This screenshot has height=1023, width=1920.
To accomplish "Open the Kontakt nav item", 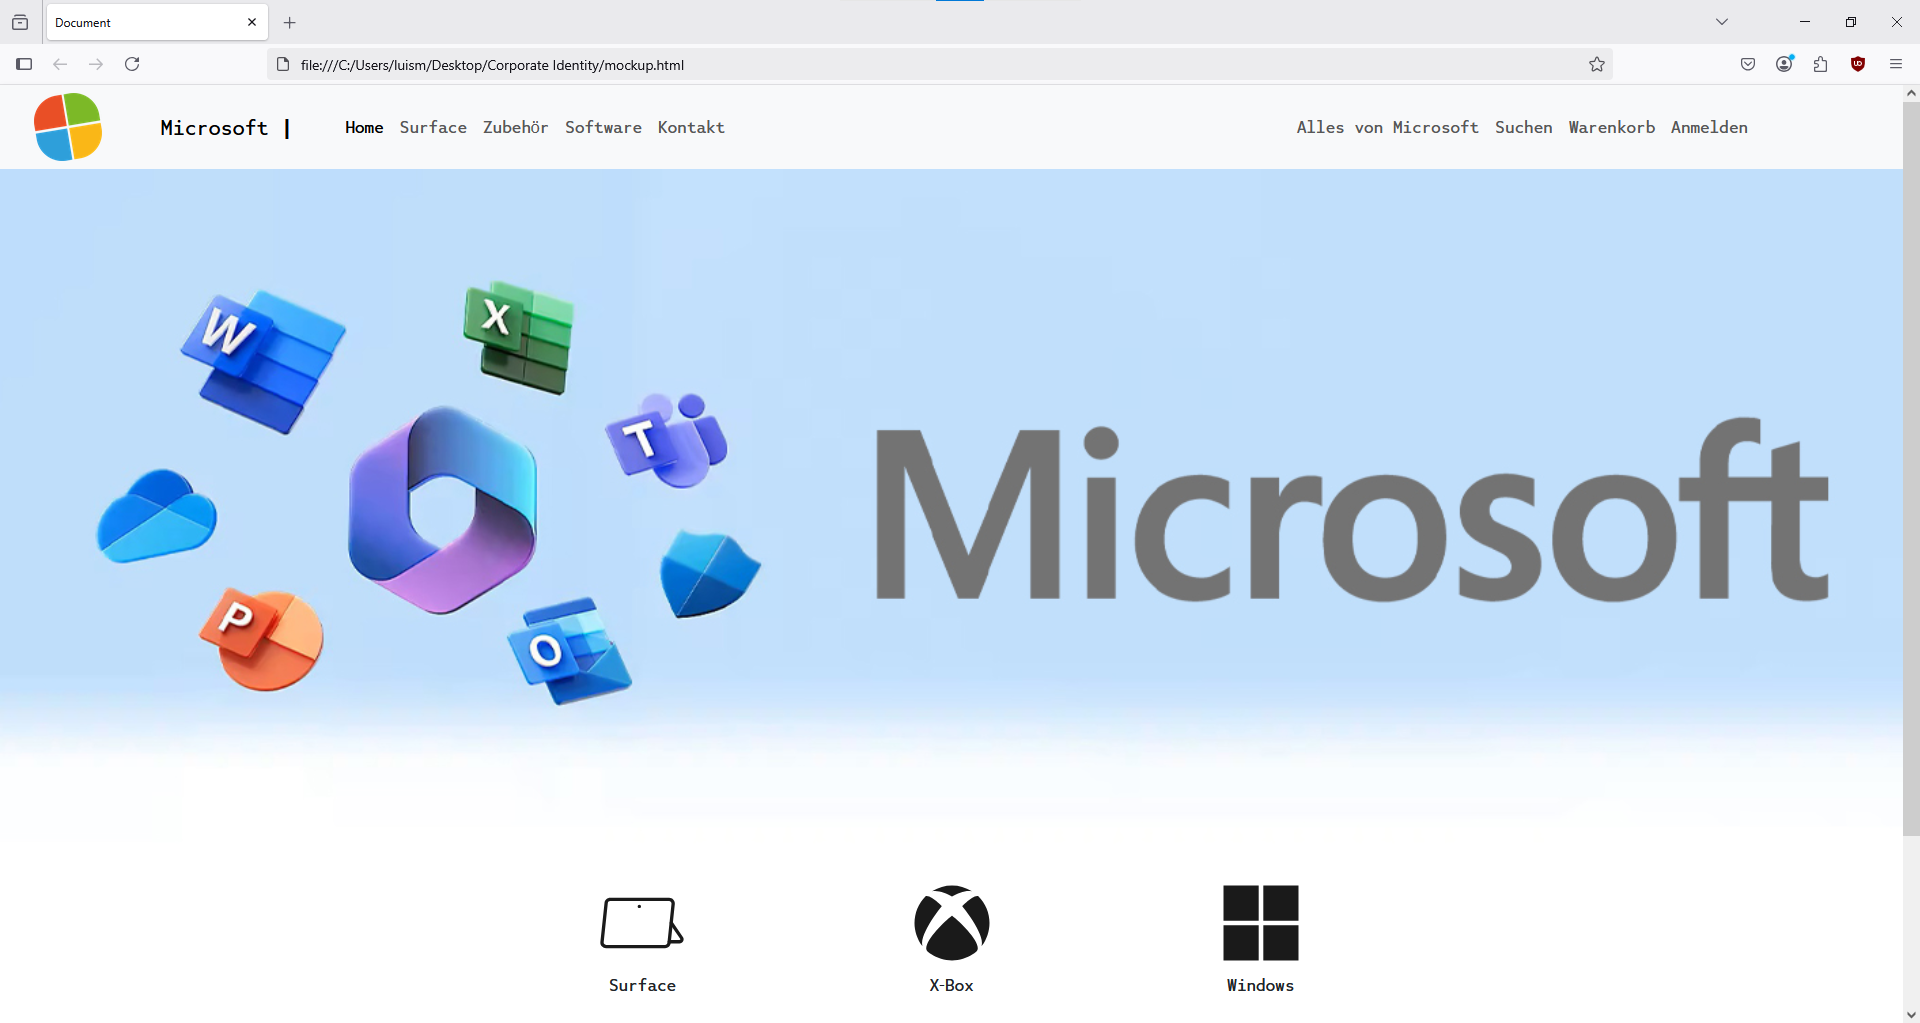I will click(691, 127).
